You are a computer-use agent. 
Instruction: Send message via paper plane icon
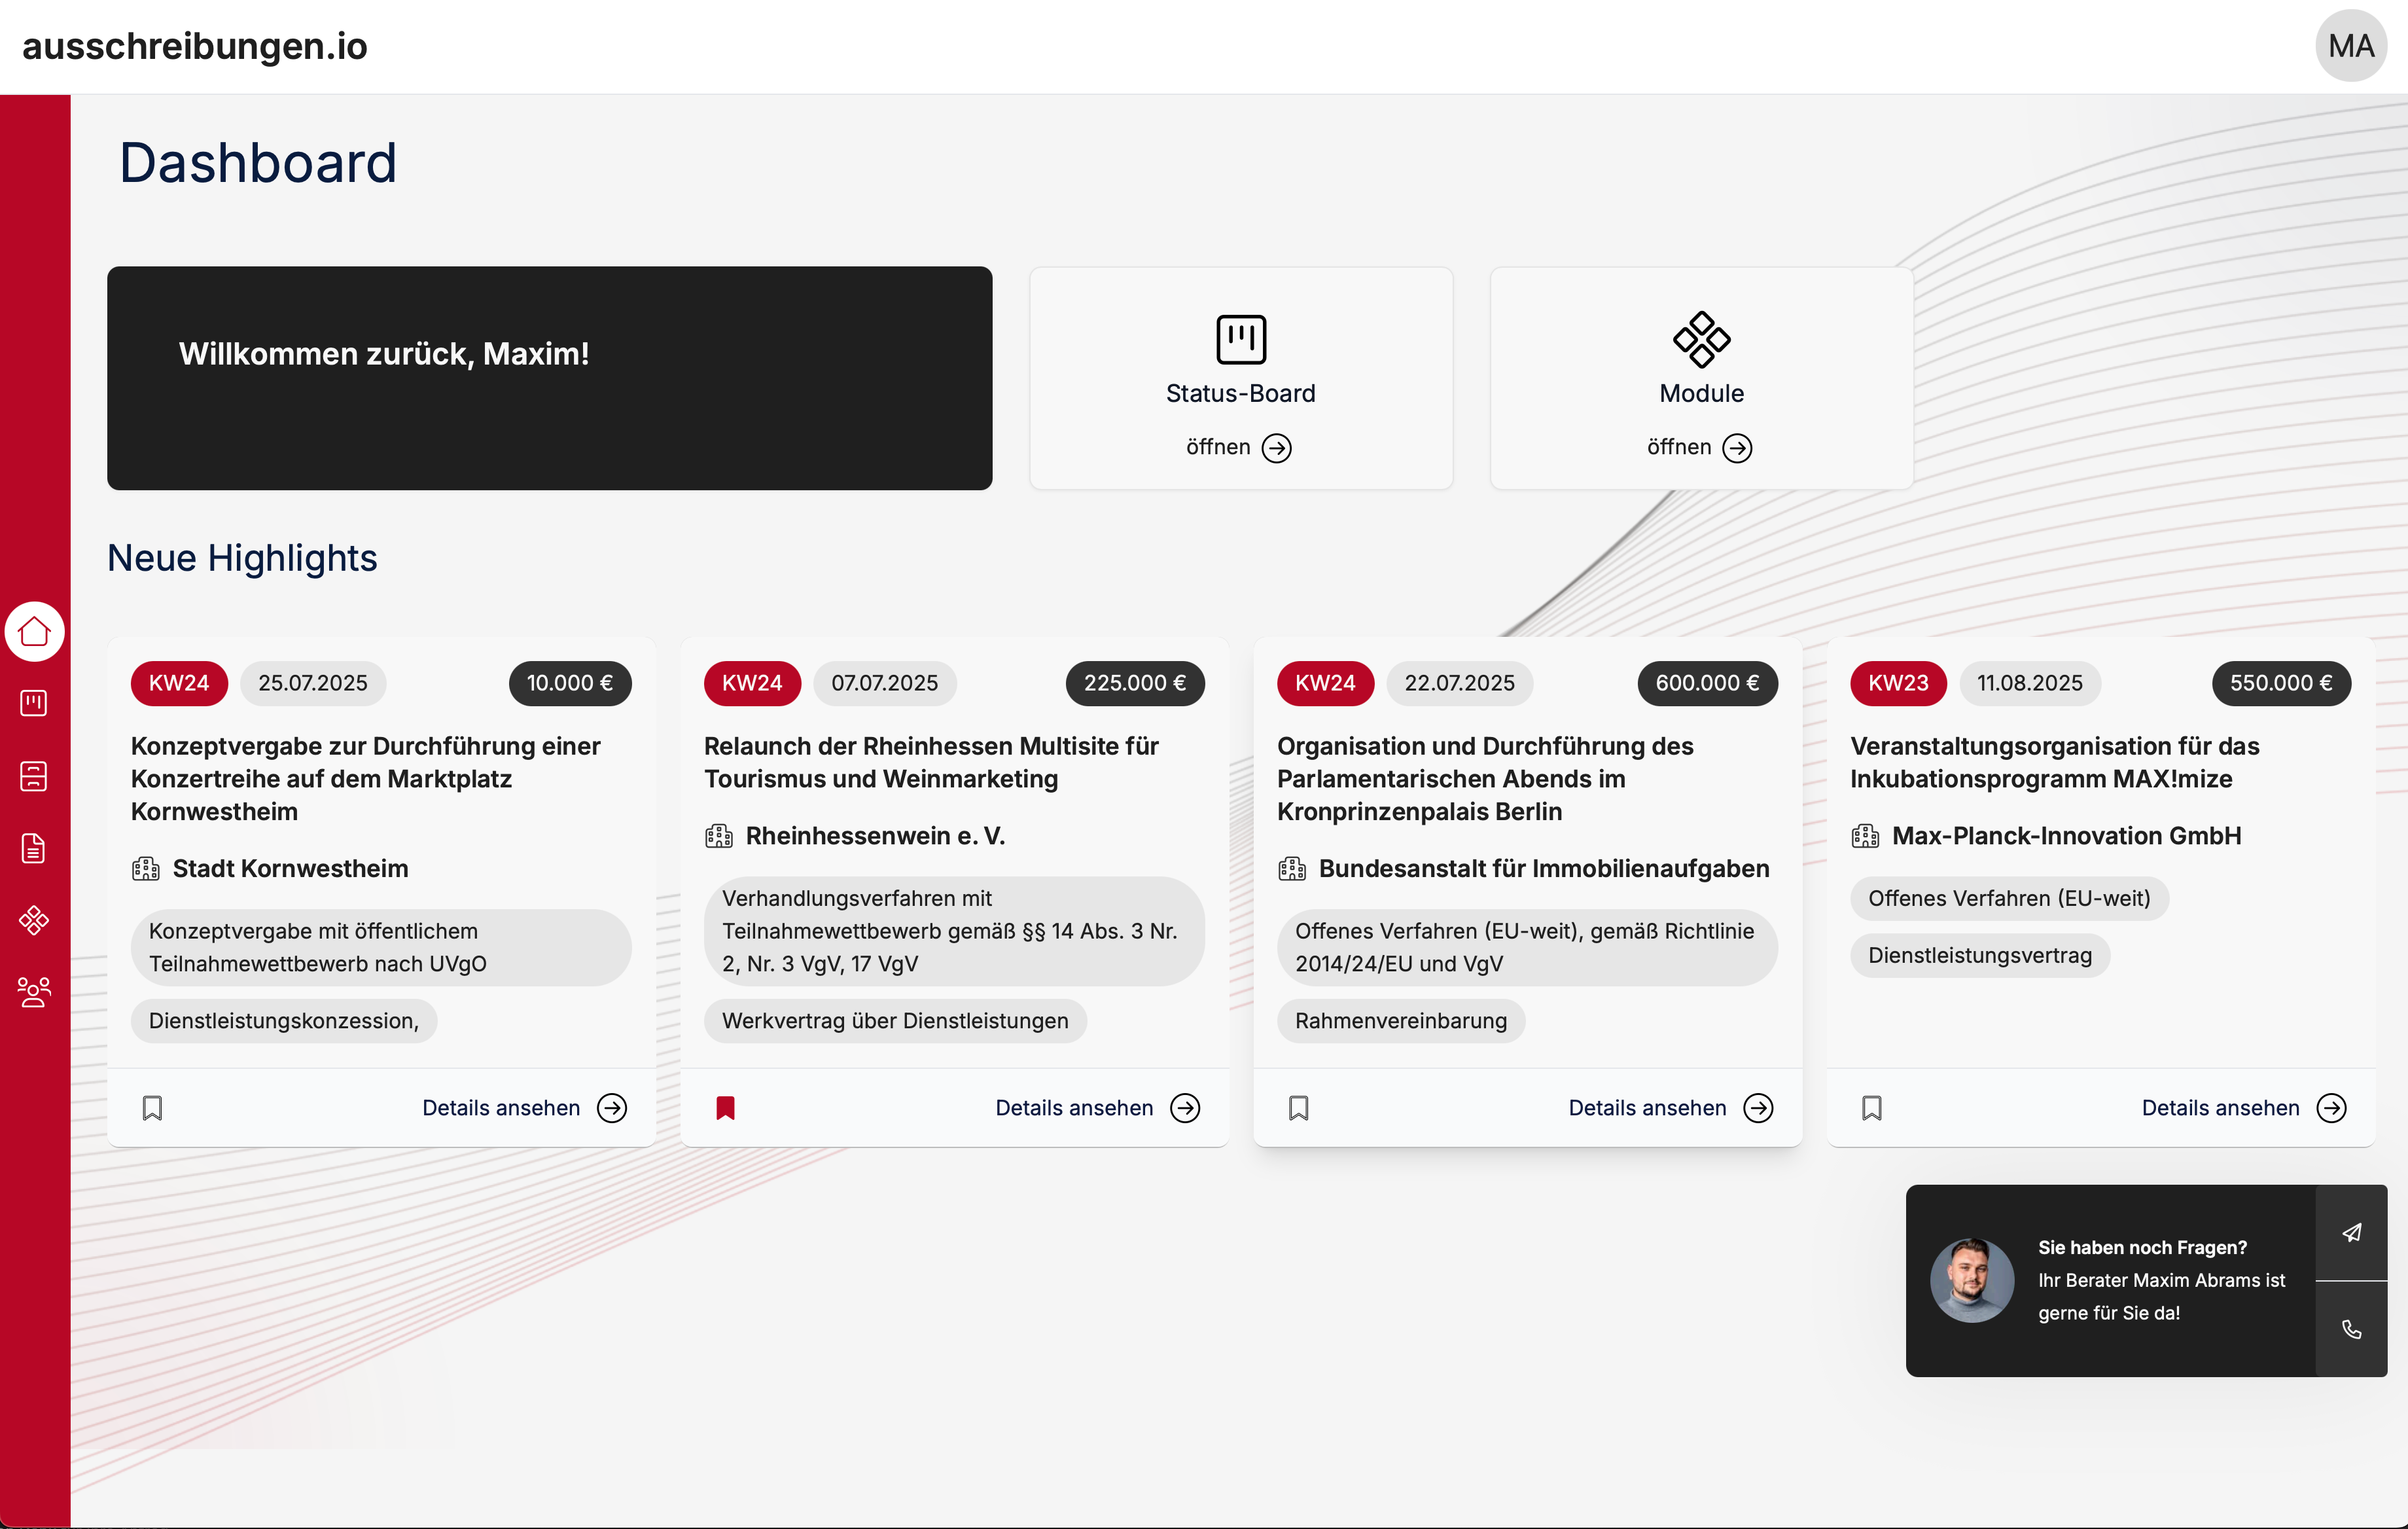[2351, 1233]
